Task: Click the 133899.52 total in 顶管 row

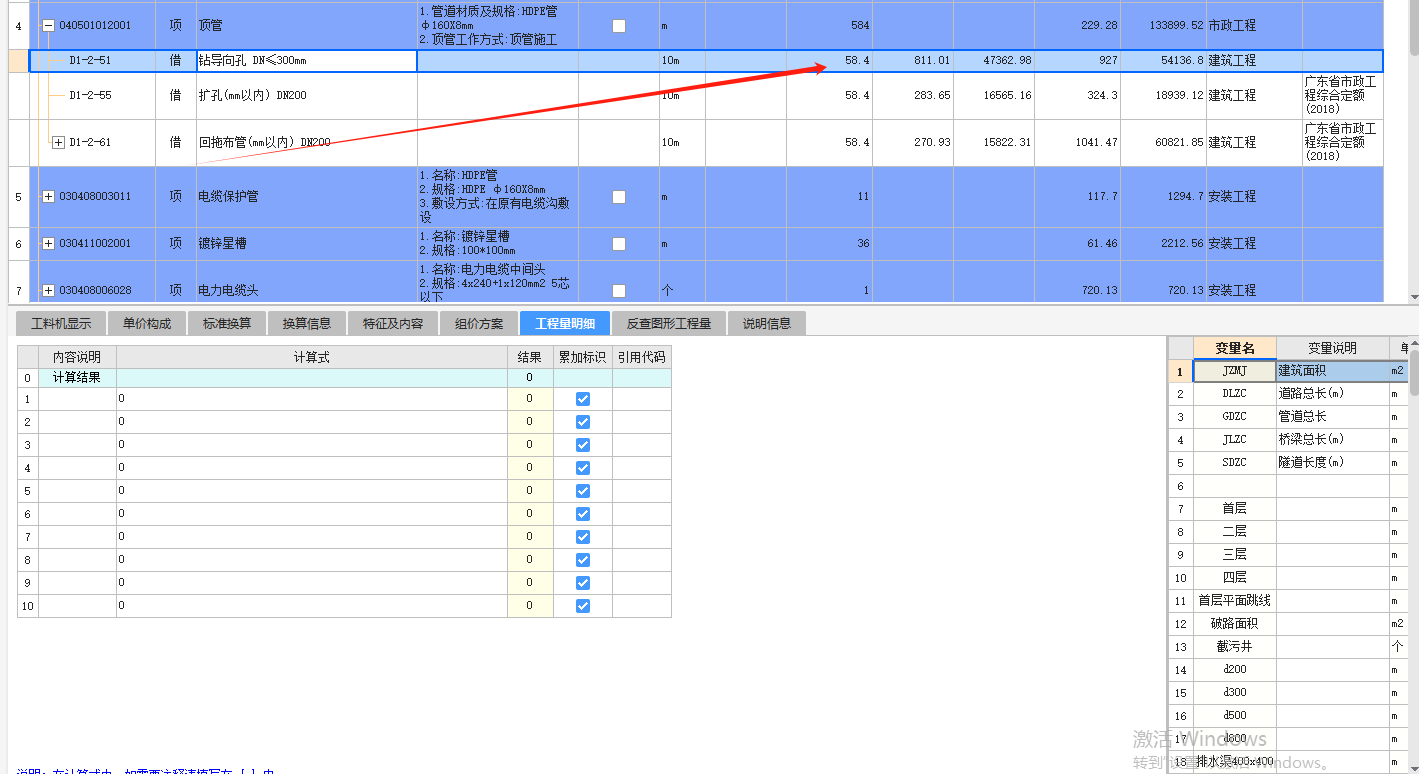Action: click(x=1163, y=26)
